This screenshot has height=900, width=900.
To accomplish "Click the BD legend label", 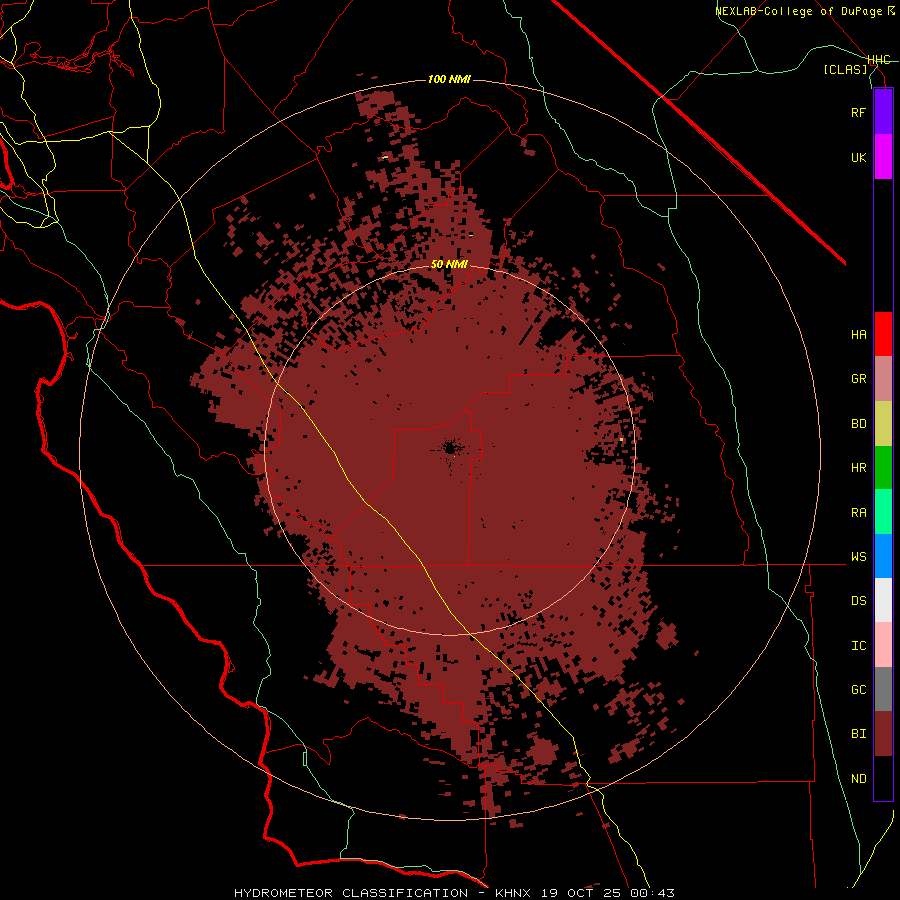I will click(858, 424).
